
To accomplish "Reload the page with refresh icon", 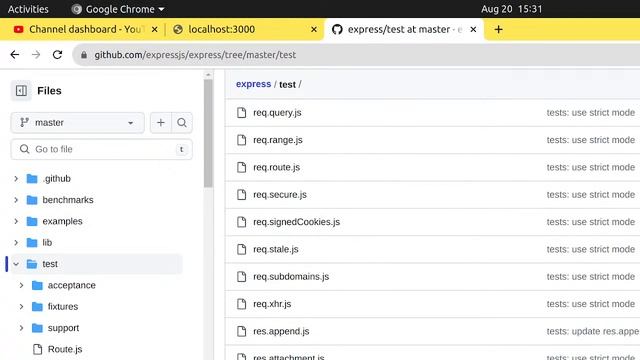I will tap(57, 55).
